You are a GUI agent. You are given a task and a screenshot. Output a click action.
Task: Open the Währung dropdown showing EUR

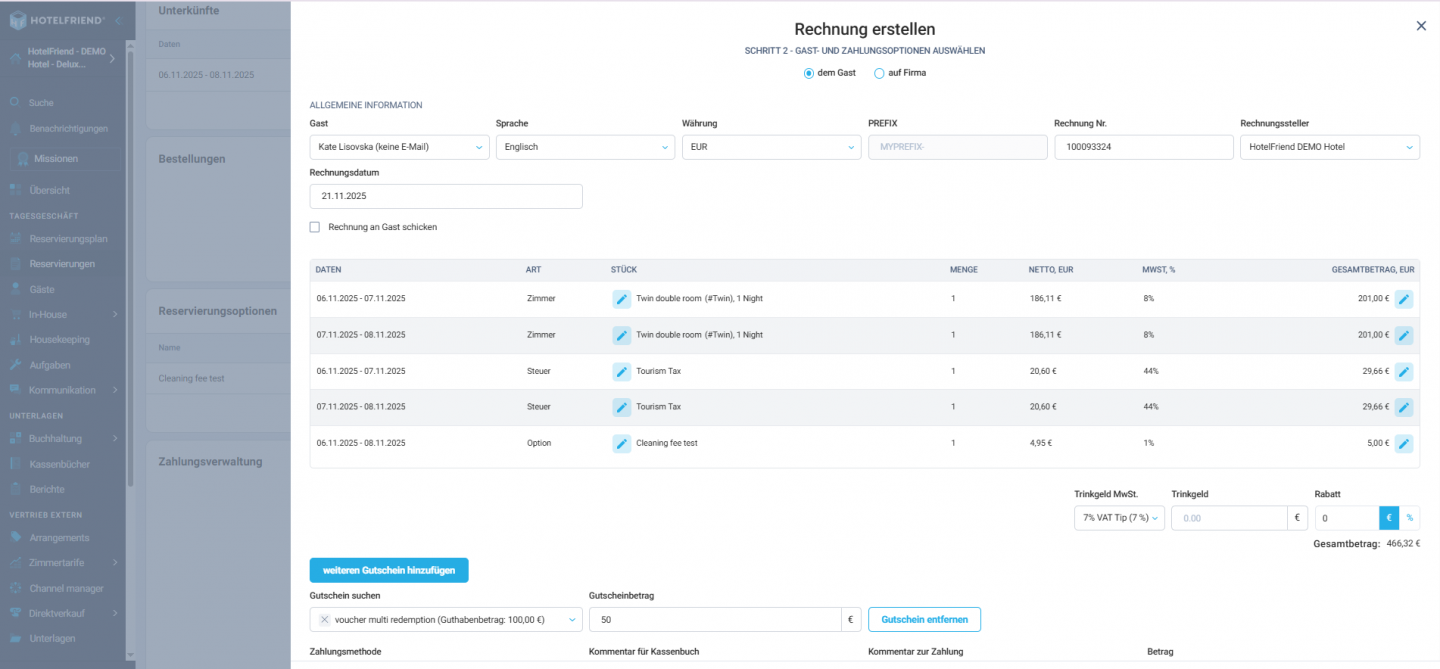770,147
